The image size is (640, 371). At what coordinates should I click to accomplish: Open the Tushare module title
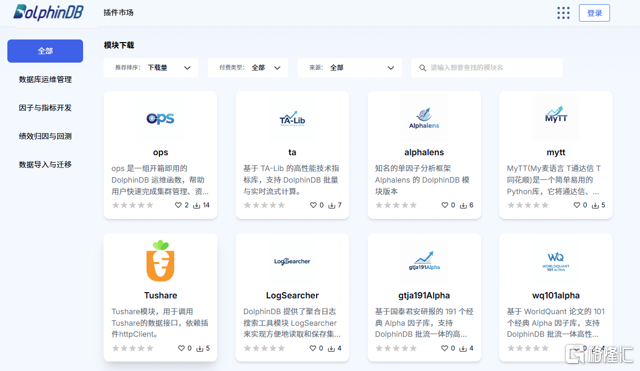[160, 295]
